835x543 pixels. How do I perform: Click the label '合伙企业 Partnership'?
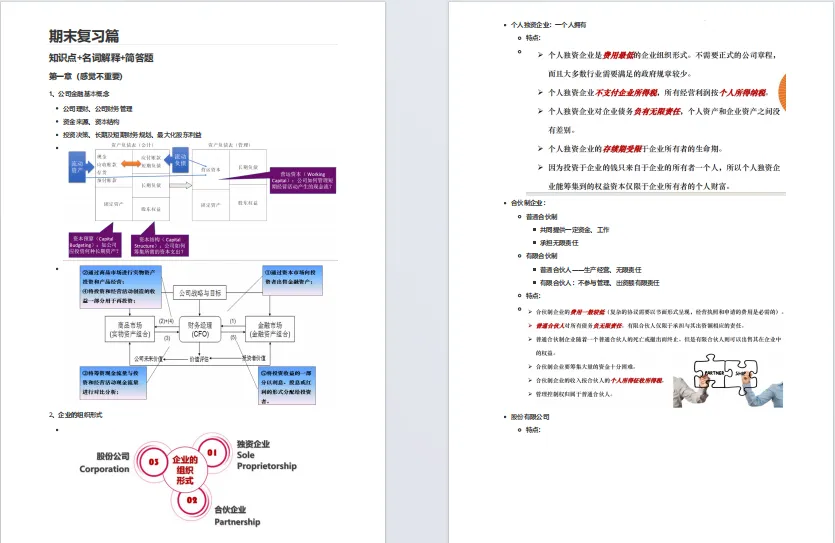click(237, 515)
